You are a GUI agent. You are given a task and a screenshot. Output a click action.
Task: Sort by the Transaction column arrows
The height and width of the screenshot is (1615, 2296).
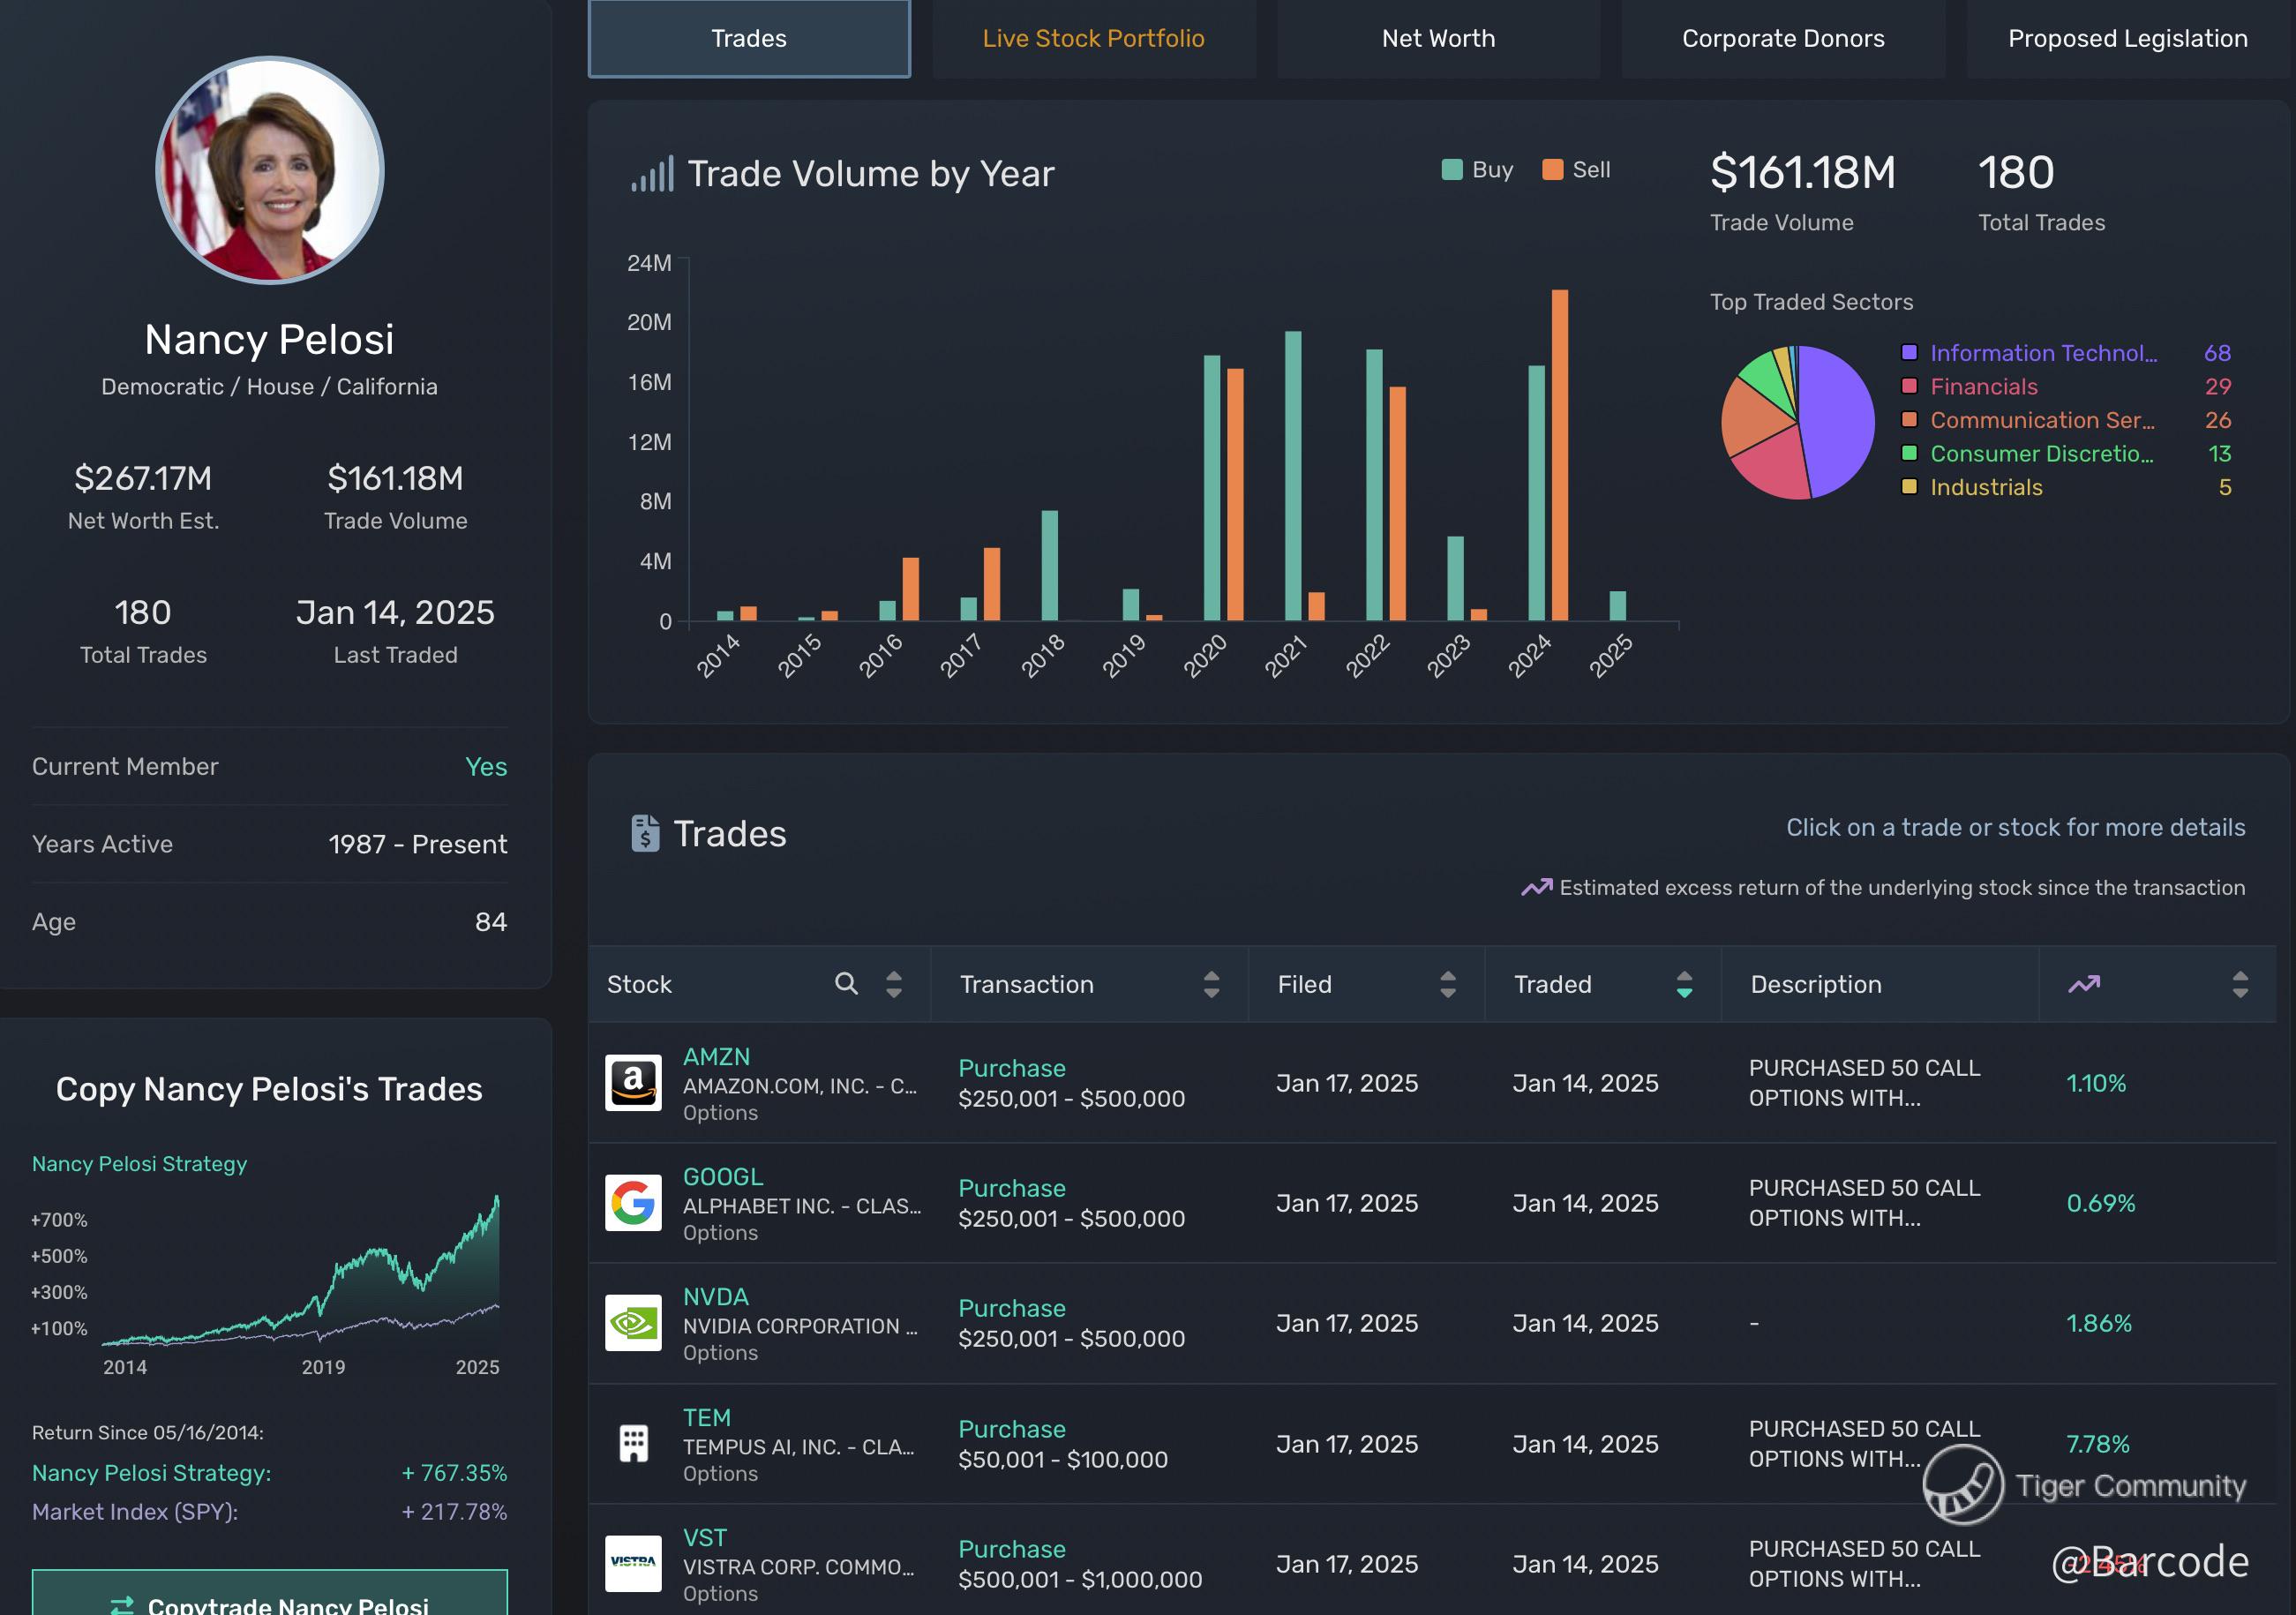pyautogui.click(x=1211, y=984)
